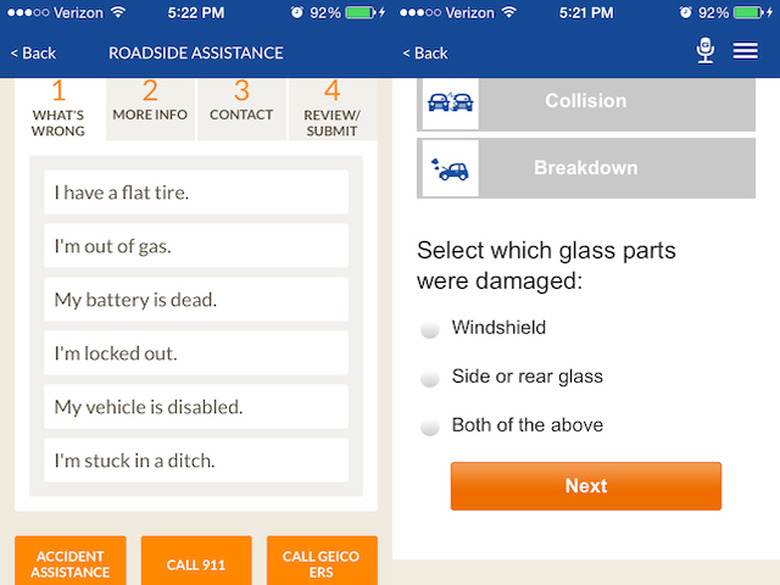
Task: Choose Both of the above option
Action: (x=430, y=426)
